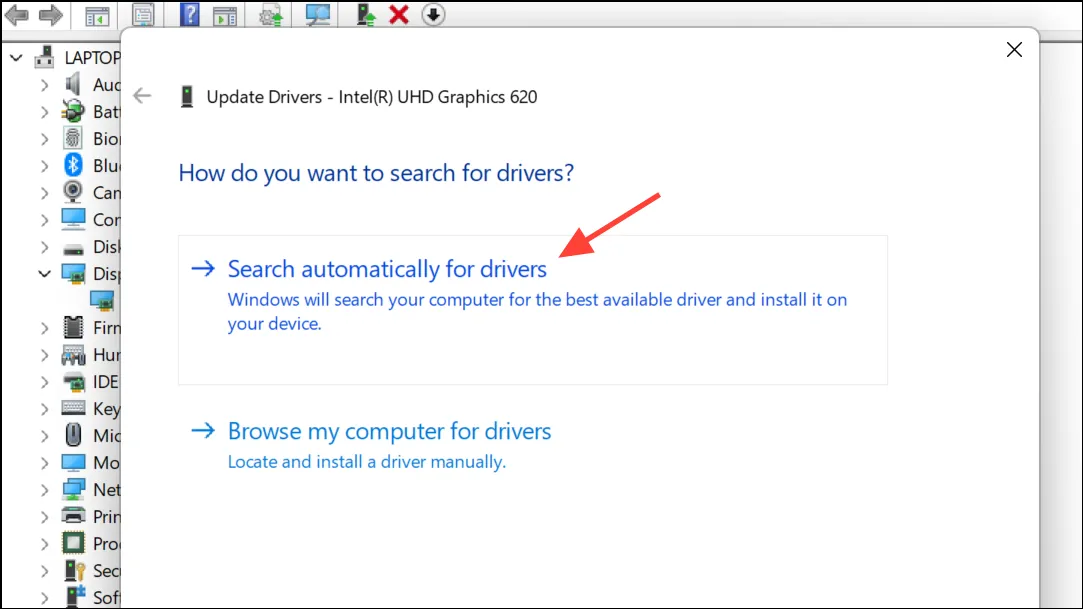Open the blue Help question-mark toolbar icon
This screenshot has width=1083, height=609.
(189, 14)
